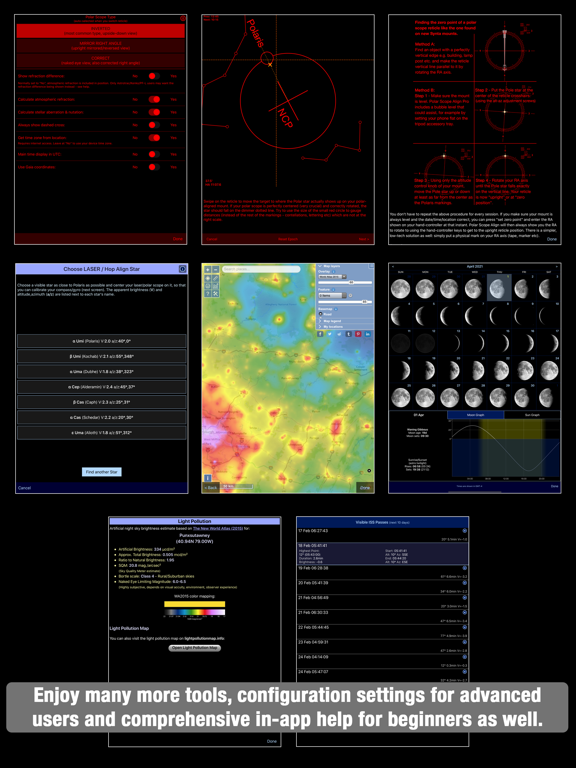Tap the info button at the map's bottom left

pos(207,478)
